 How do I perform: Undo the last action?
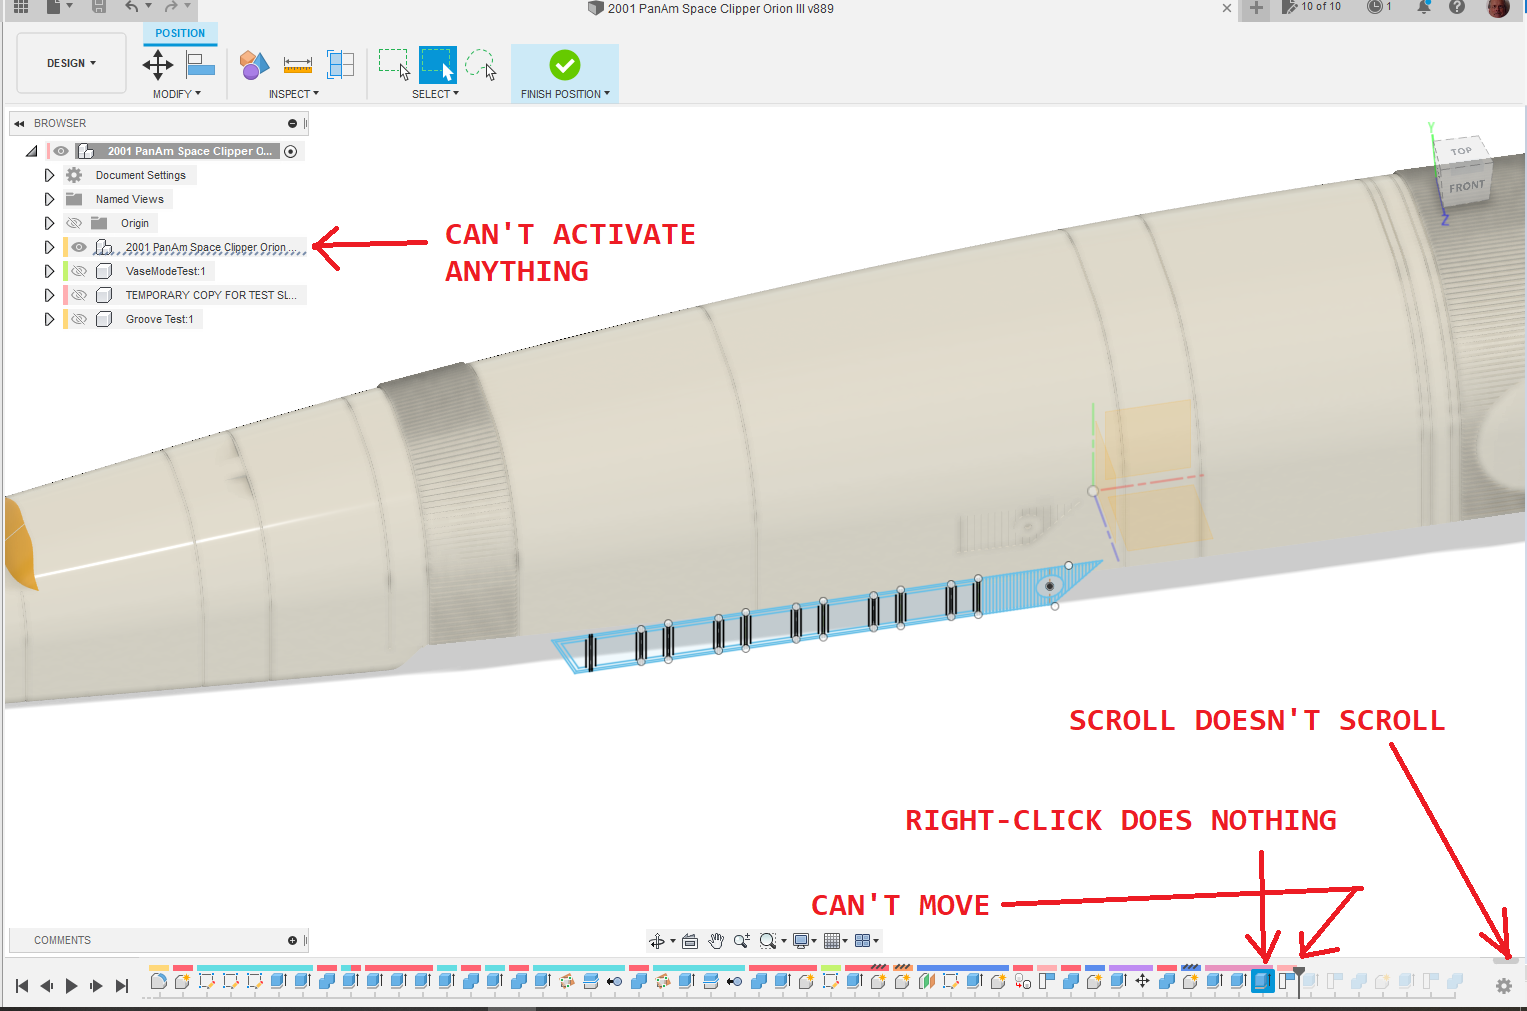pos(132,6)
